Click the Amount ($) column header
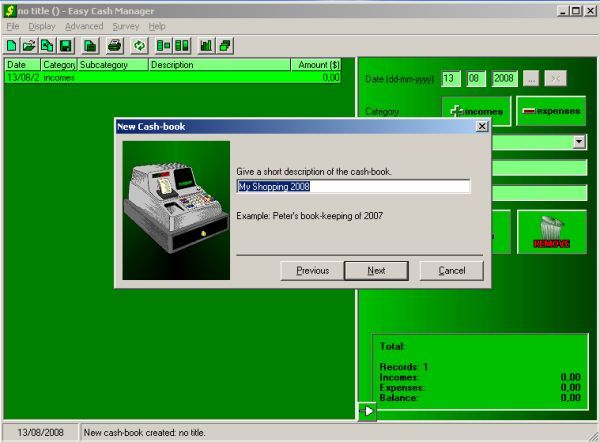Image resolution: width=600 pixels, height=443 pixels. tap(316, 65)
